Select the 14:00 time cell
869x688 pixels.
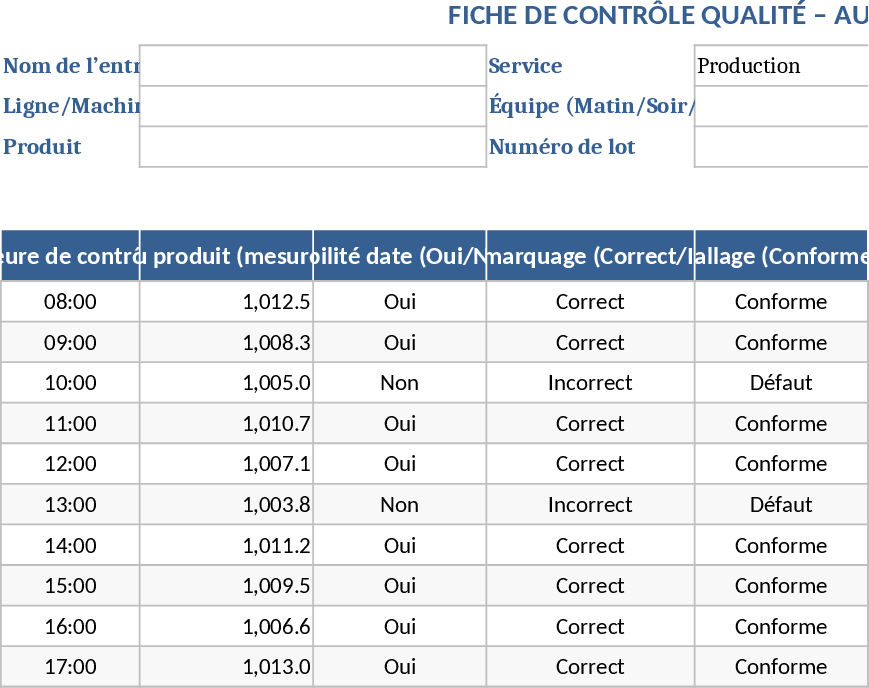pyautogui.click(x=68, y=545)
